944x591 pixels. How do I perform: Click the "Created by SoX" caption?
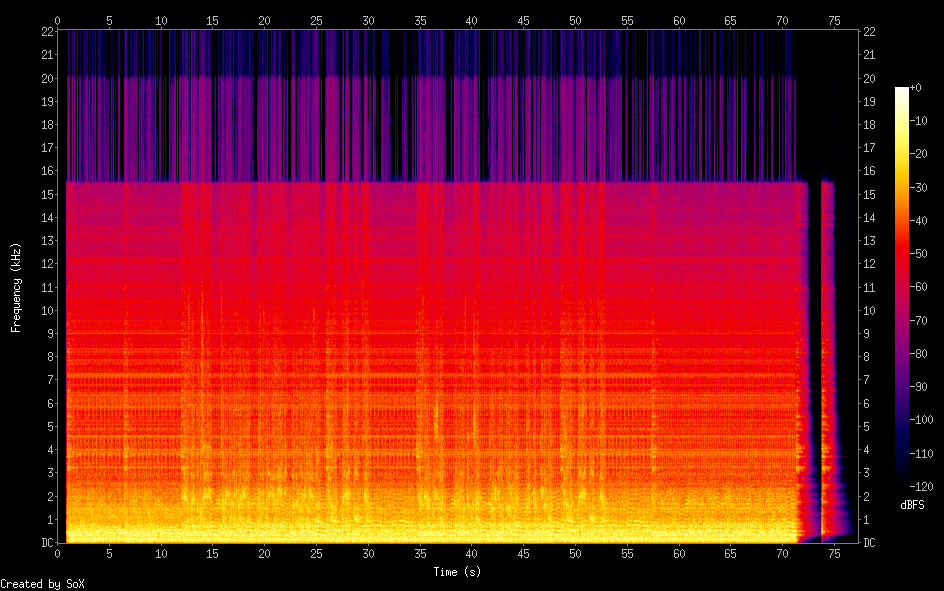tap(42, 584)
